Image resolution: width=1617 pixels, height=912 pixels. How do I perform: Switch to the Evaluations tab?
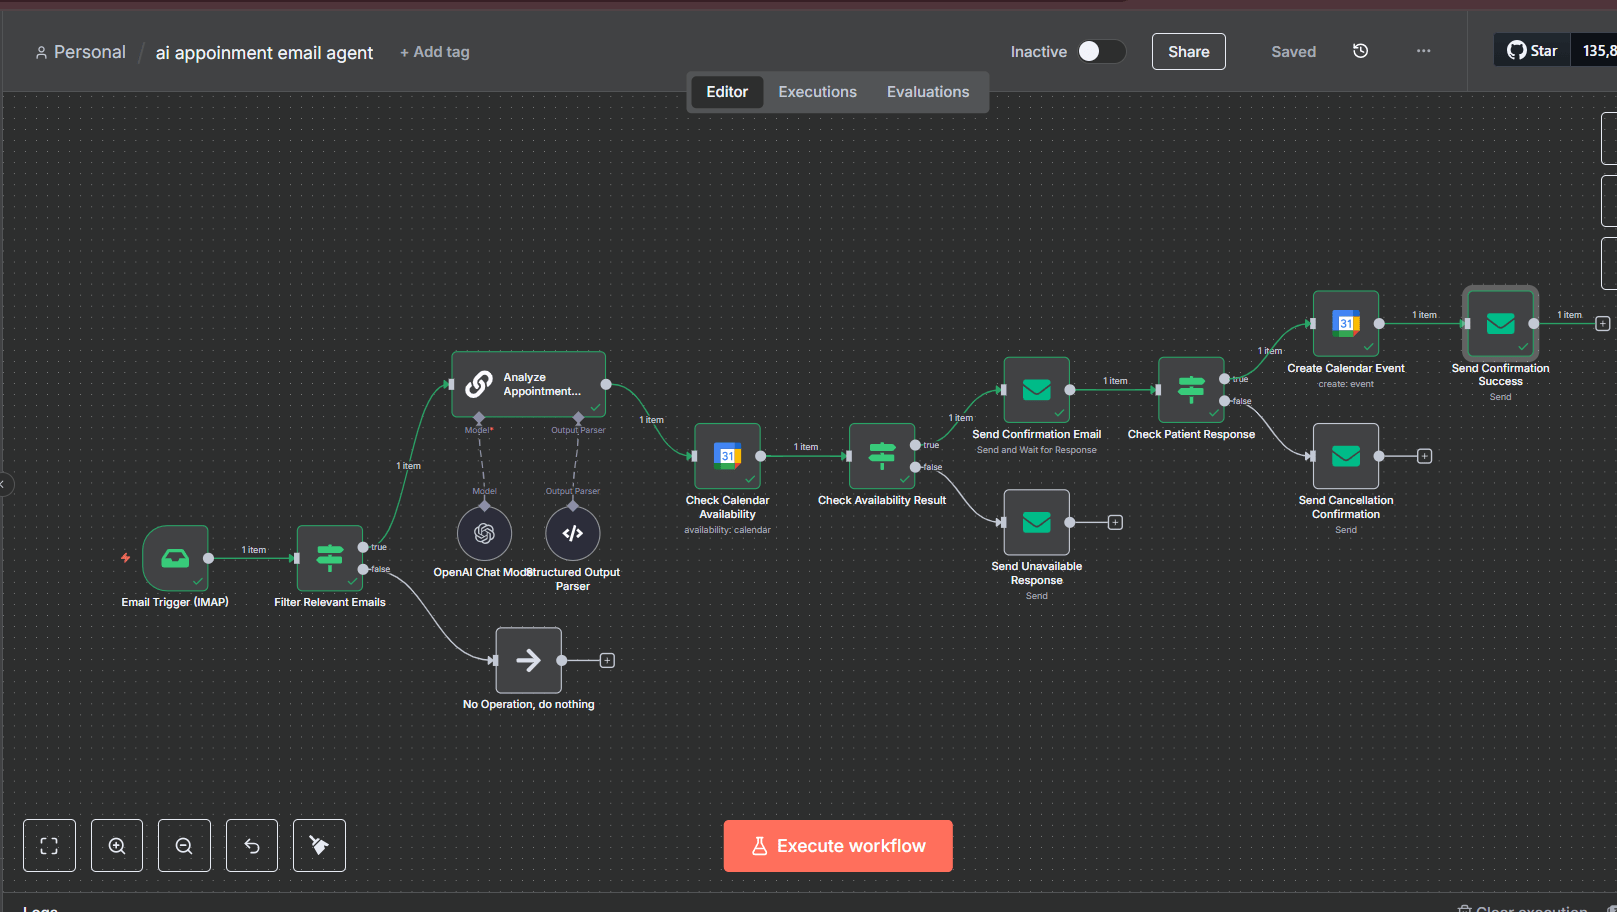[x=928, y=92]
